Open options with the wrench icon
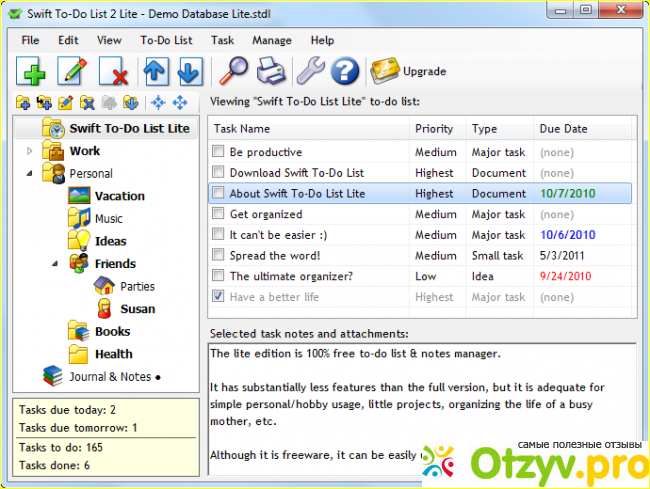The width and height of the screenshot is (650, 489). [308, 71]
